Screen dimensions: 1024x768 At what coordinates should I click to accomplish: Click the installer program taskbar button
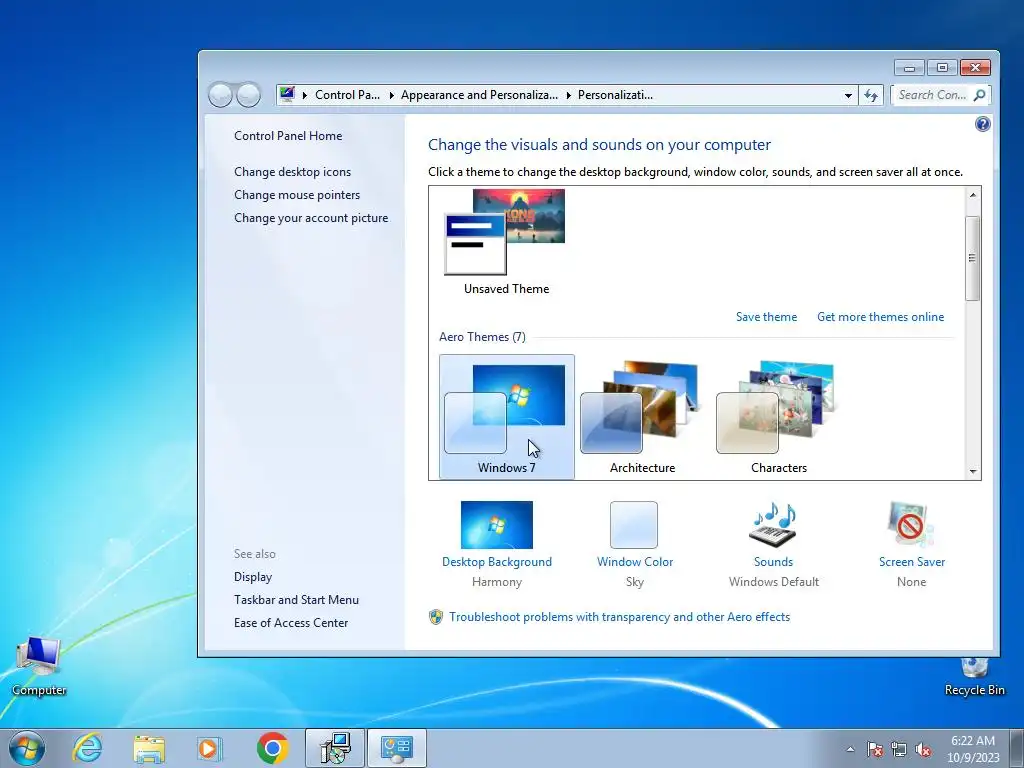pos(334,748)
